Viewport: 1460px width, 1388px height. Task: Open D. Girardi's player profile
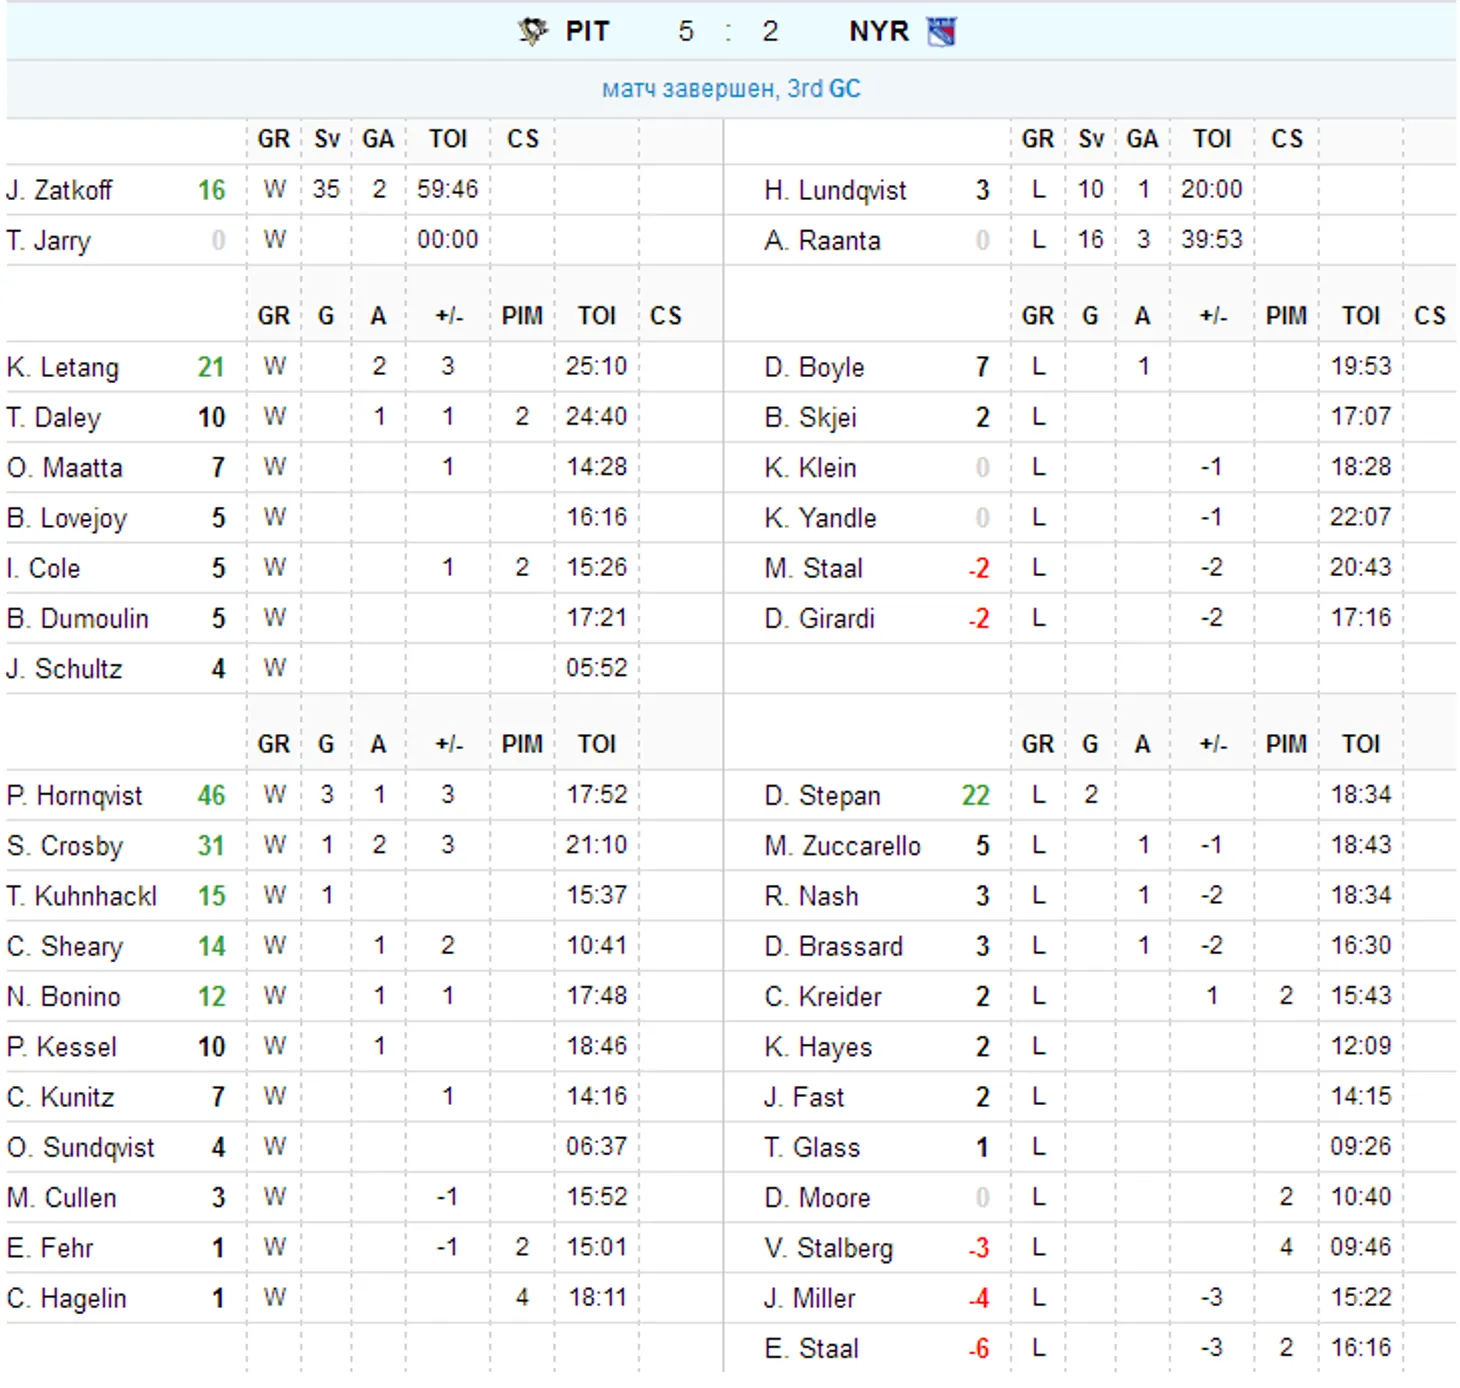tap(819, 619)
